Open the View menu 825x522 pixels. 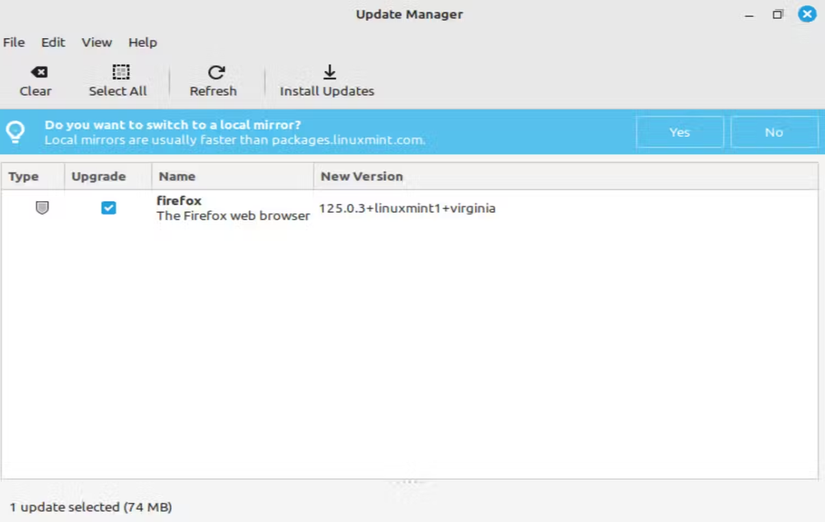coord(96,42)
